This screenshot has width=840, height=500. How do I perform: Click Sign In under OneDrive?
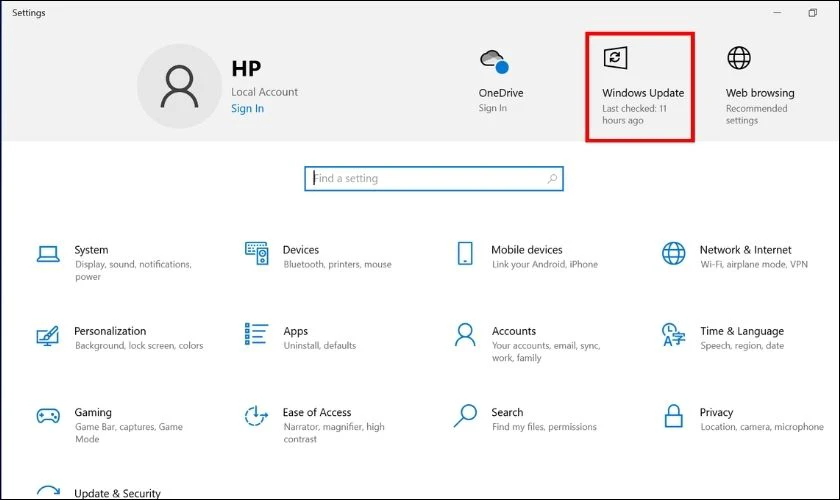click(493, 108)
